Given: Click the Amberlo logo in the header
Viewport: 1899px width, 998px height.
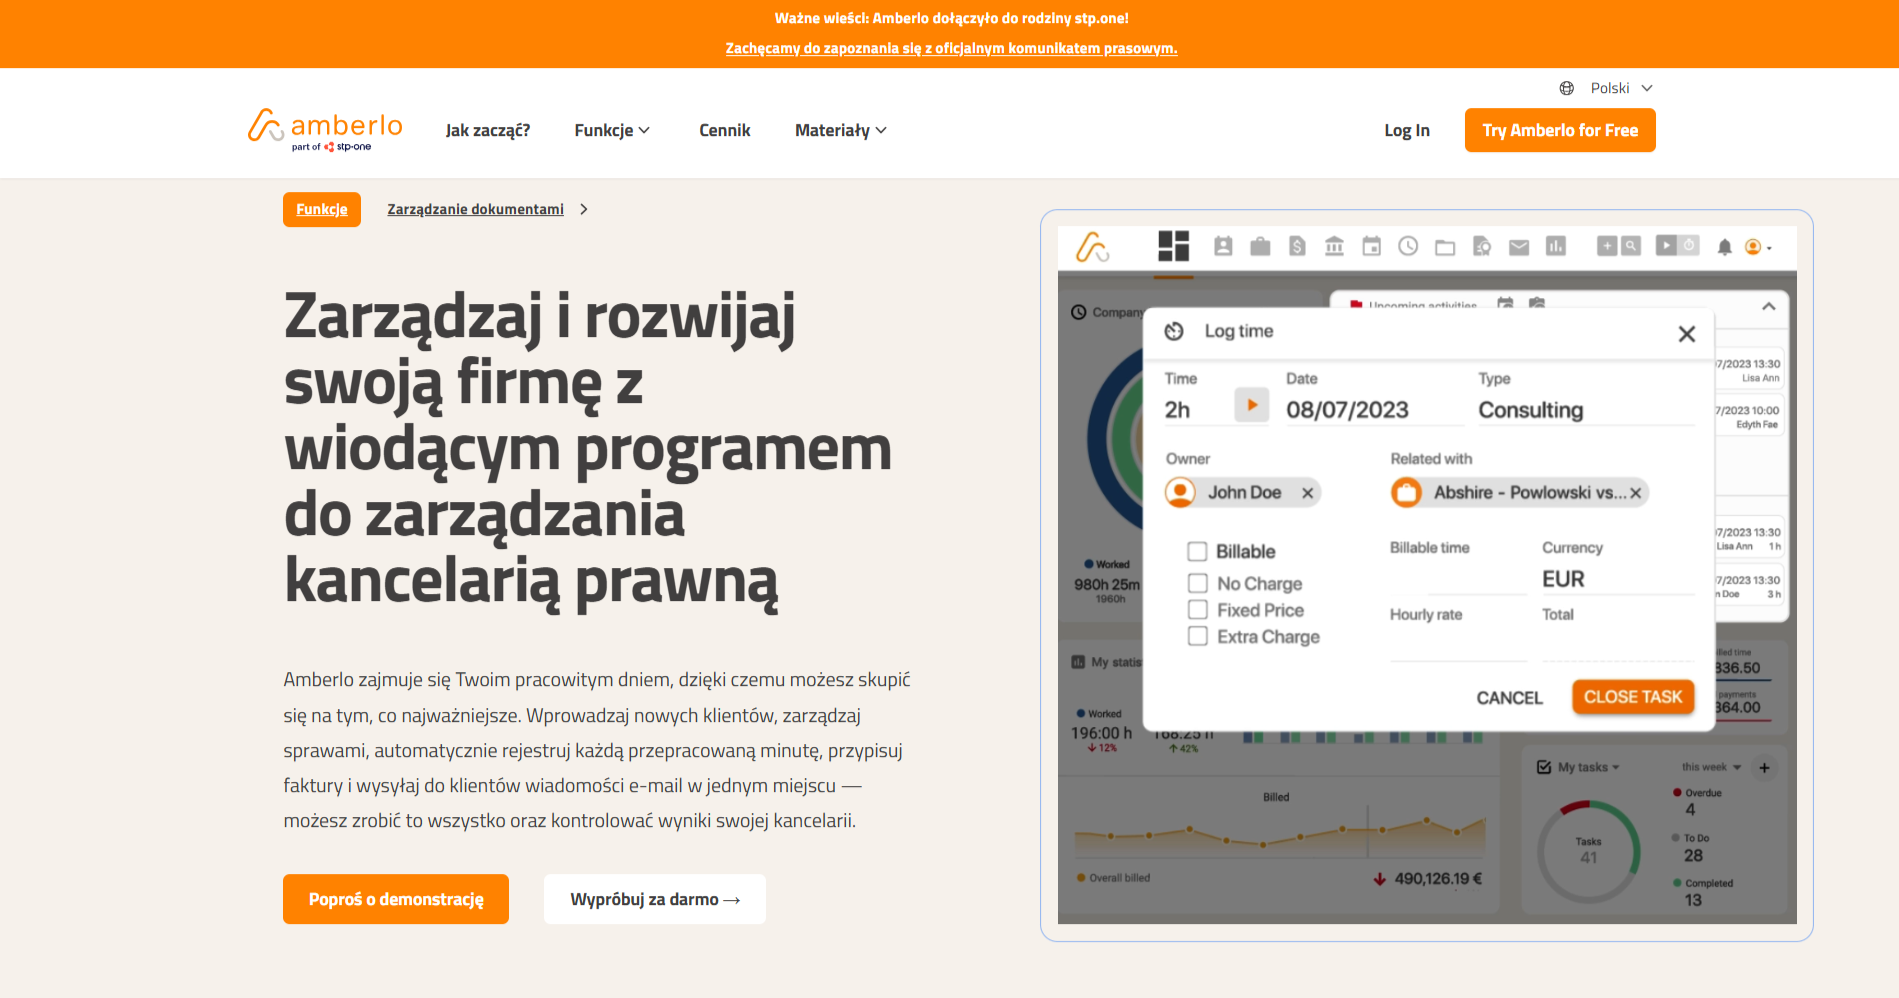Looking at the screenshot, I should point(325,130).
